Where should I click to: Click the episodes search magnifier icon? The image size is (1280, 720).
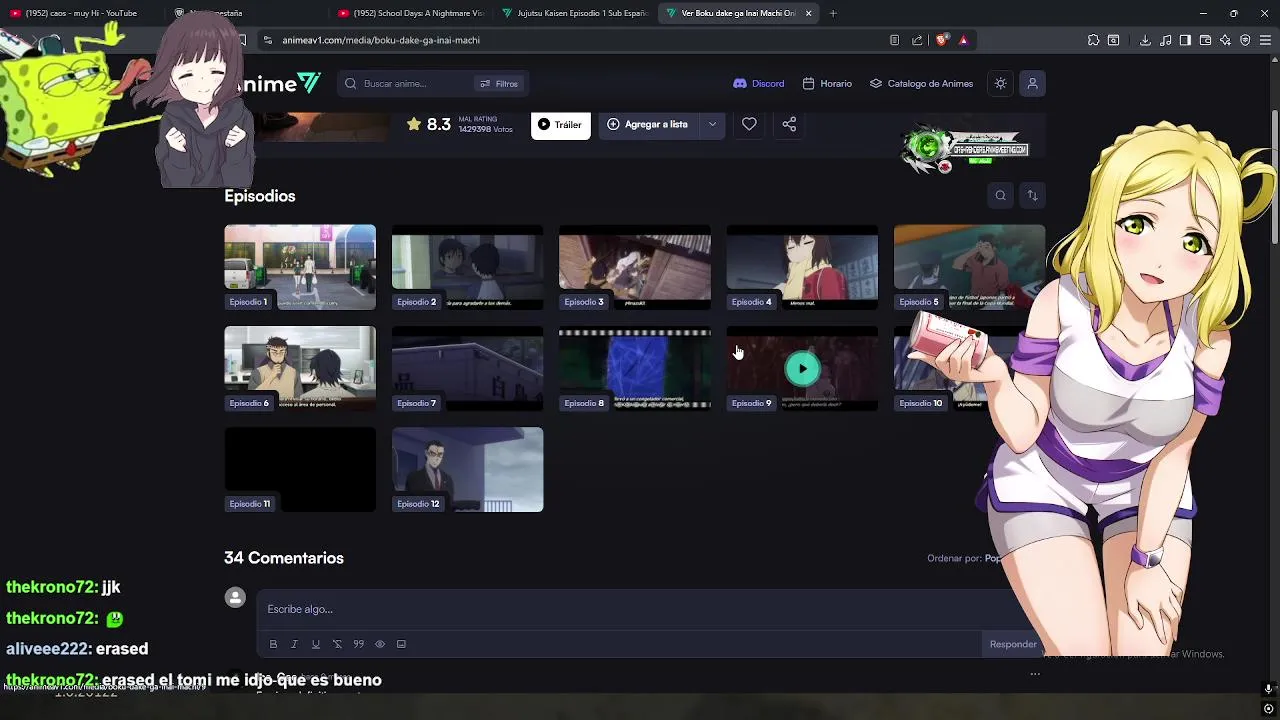point(1000,196)
